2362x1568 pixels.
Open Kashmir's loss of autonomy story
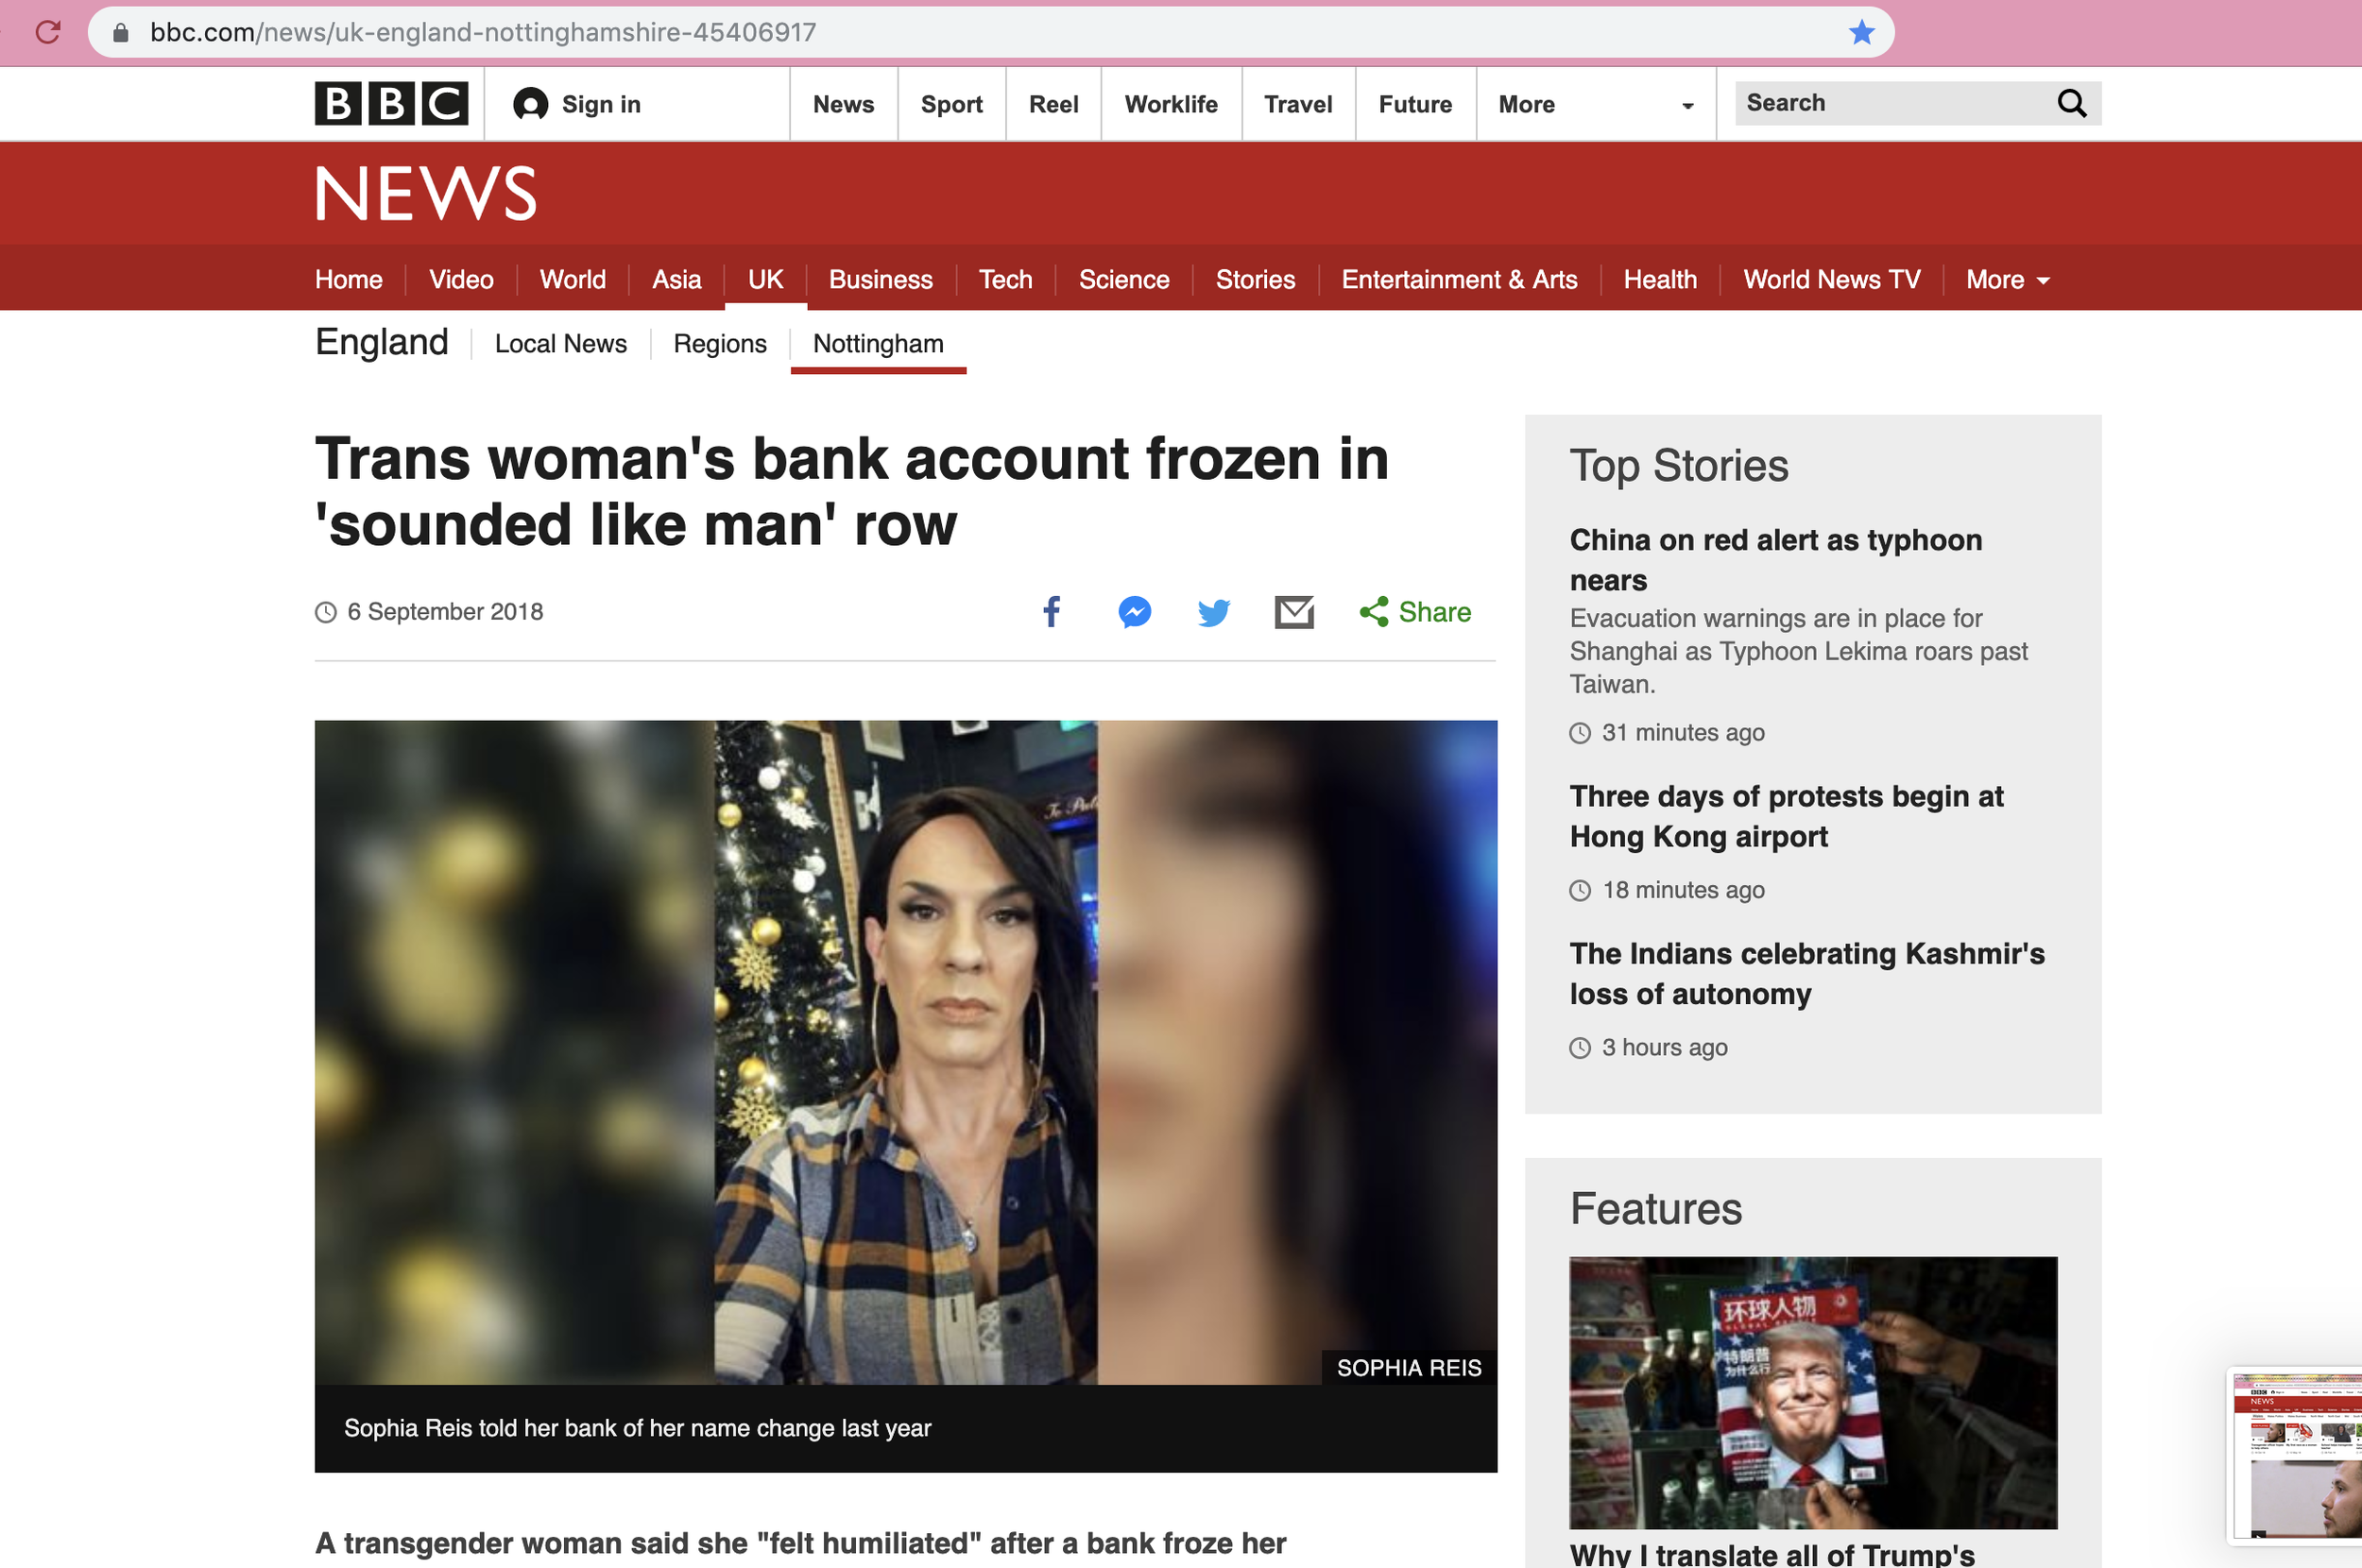(x=1807, y=974)
